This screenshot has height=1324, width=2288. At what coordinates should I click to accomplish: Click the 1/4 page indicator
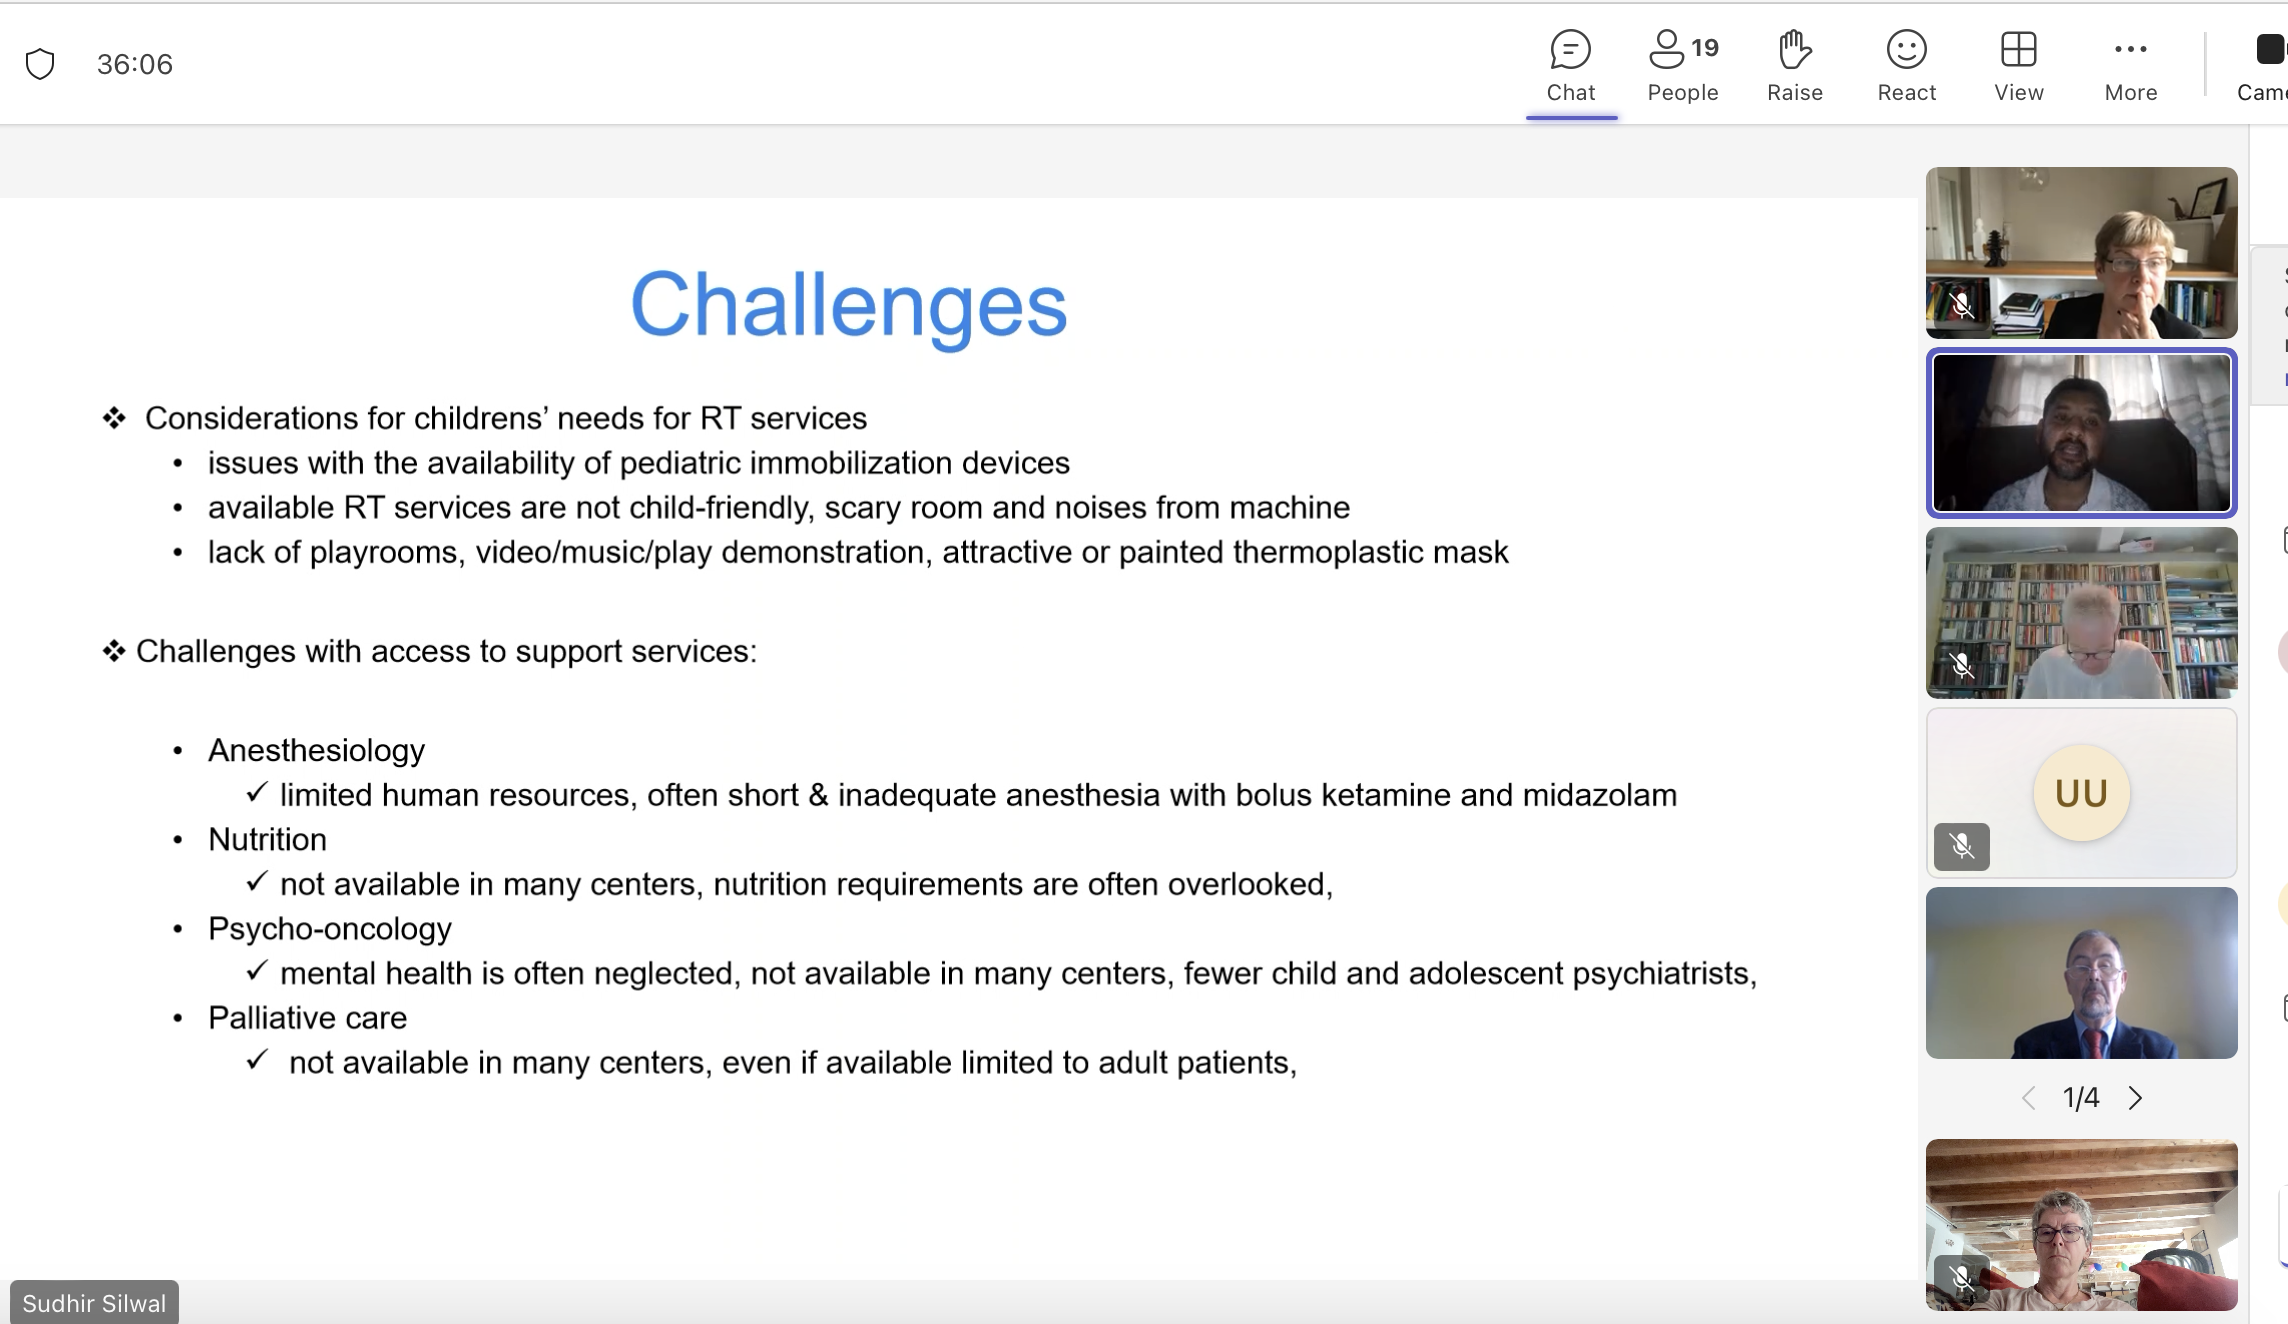pyautogui.click(x=2081, y=1098)
